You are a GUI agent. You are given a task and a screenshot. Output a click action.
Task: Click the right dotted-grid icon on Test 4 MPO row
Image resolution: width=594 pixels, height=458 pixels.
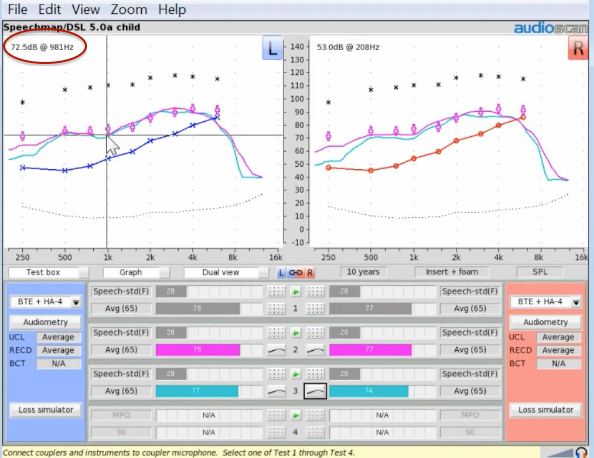tap(315, 415)
